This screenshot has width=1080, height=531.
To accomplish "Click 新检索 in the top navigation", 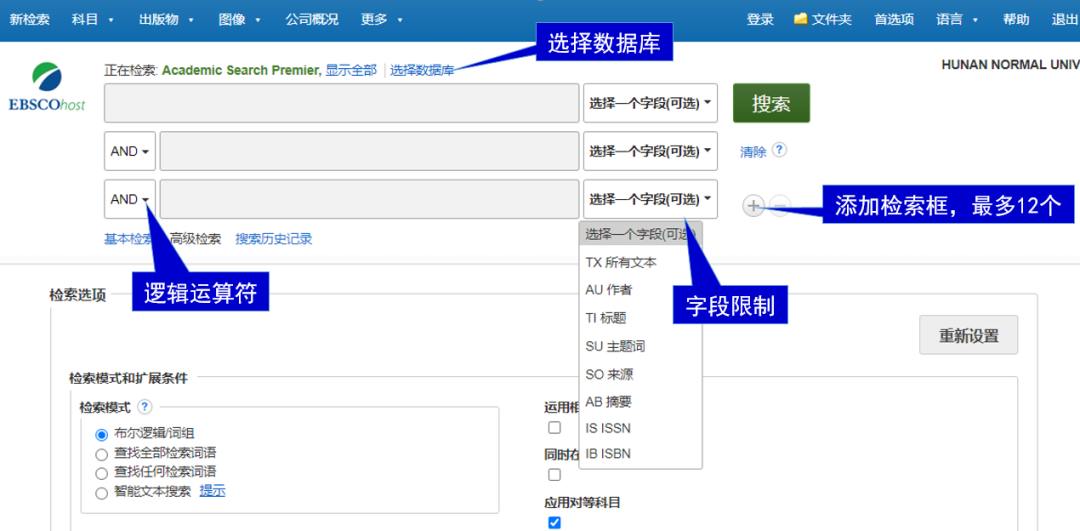I will point(29,20).
